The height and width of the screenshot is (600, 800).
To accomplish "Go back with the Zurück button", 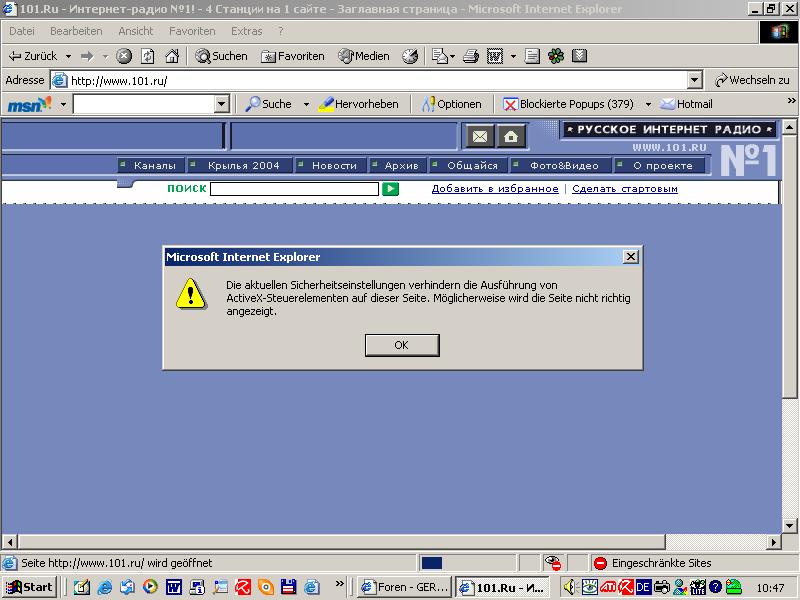I will 34,56.
